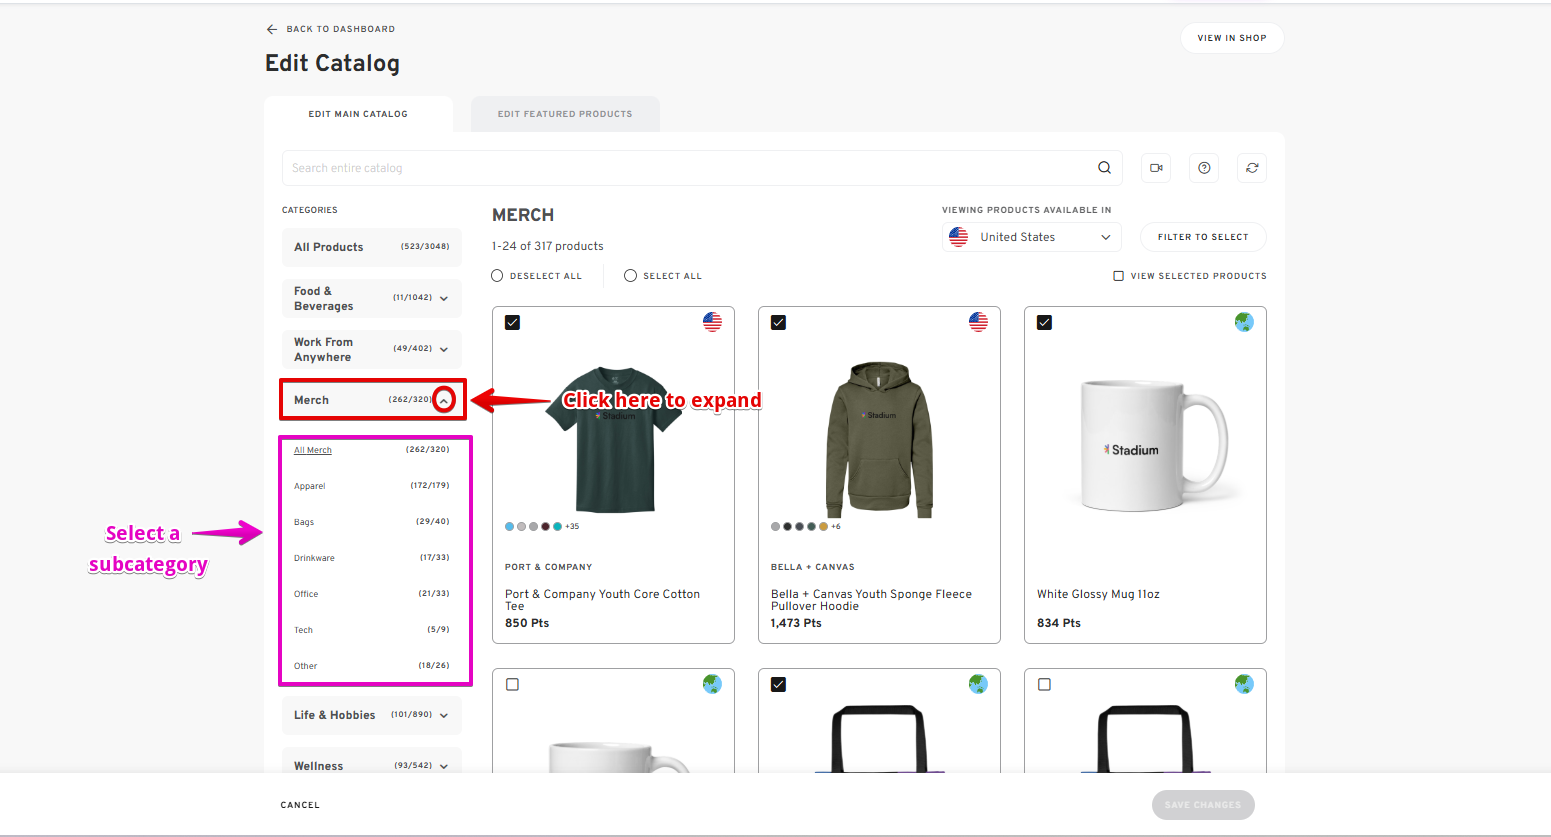Toggle View Selected Products checkbox
The image size is (1551, 837).
[1118, 276]
